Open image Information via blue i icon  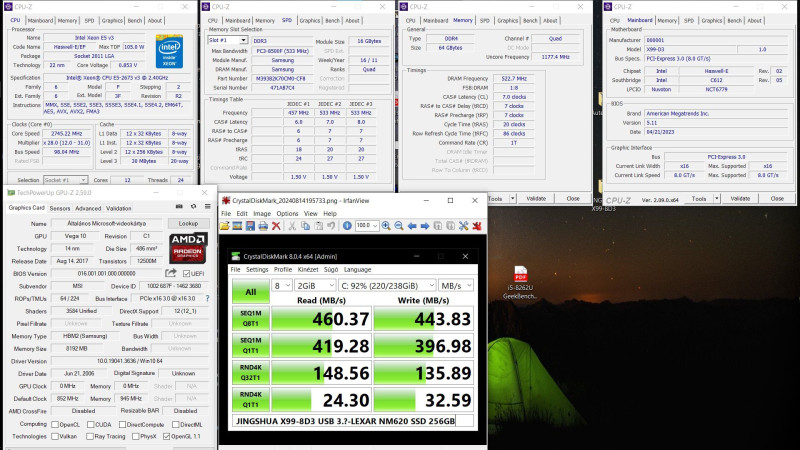point(347,226)
